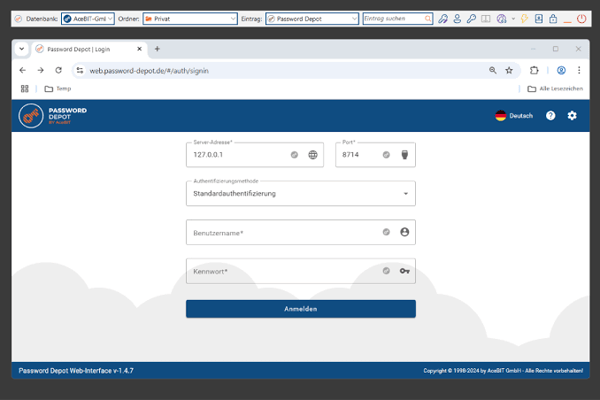Go forward in browser
Viewport: 600px width, 400px height.
pyautogui.click(x=41, y=70)
